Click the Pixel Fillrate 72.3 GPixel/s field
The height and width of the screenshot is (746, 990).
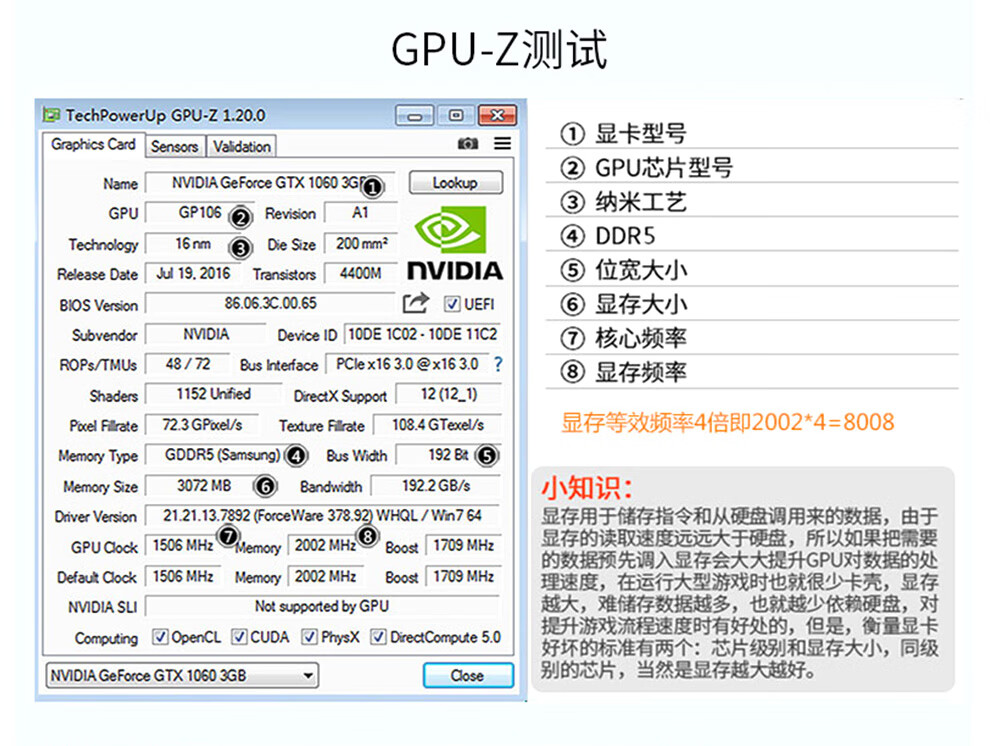pyautogui.click(x=202, y=425)
